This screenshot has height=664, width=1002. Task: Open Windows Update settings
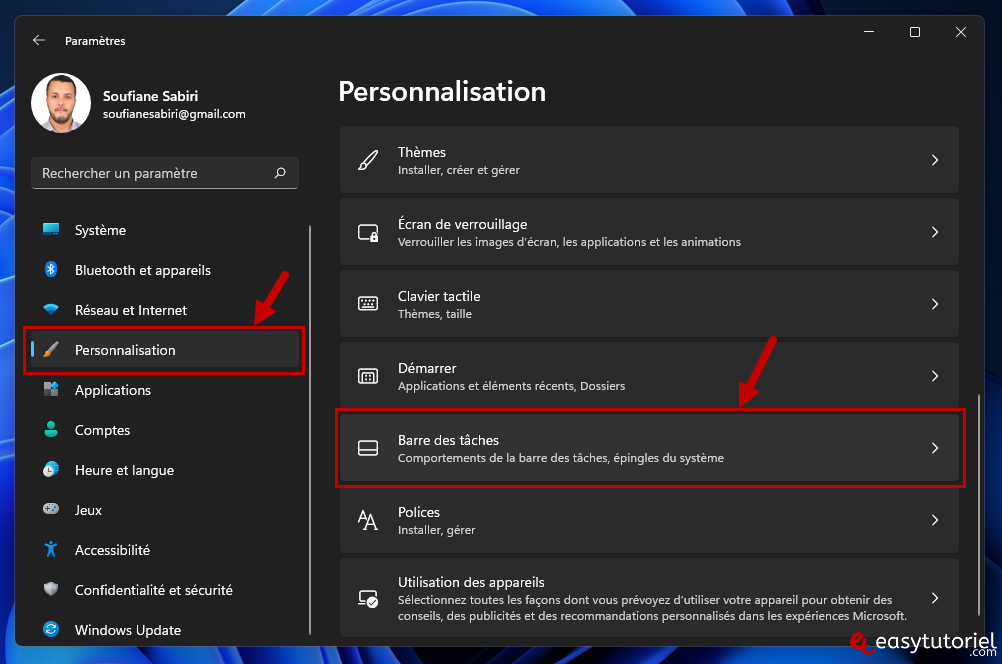point(165,630)
